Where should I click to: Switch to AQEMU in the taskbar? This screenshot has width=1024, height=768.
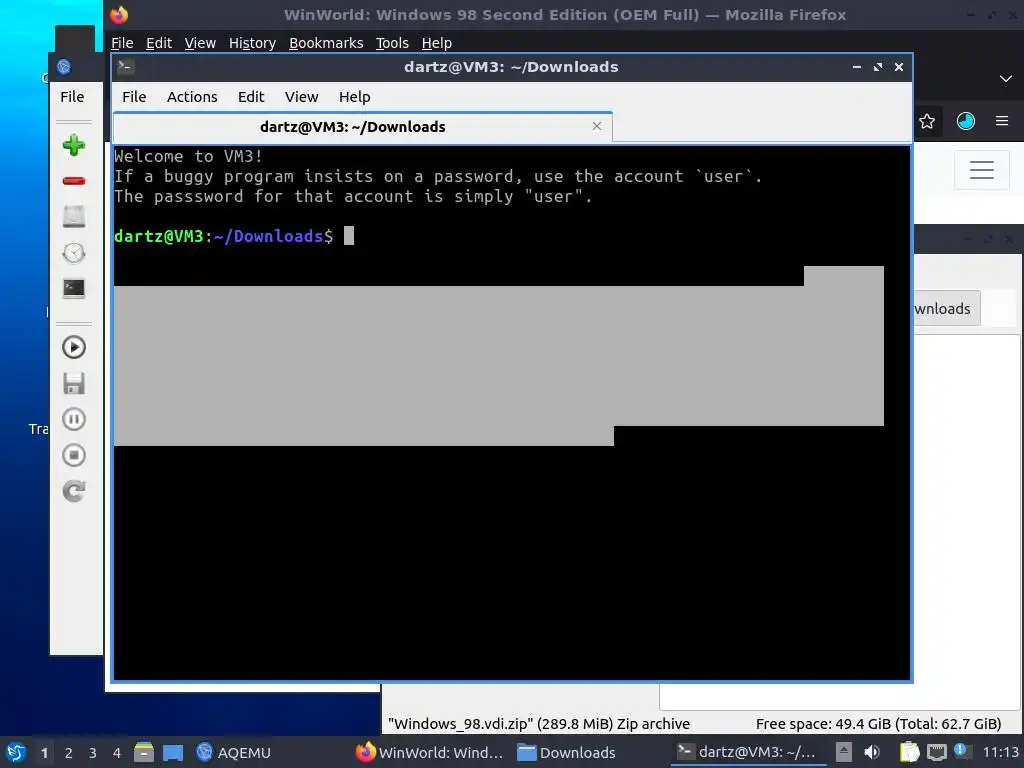point(234,752)
